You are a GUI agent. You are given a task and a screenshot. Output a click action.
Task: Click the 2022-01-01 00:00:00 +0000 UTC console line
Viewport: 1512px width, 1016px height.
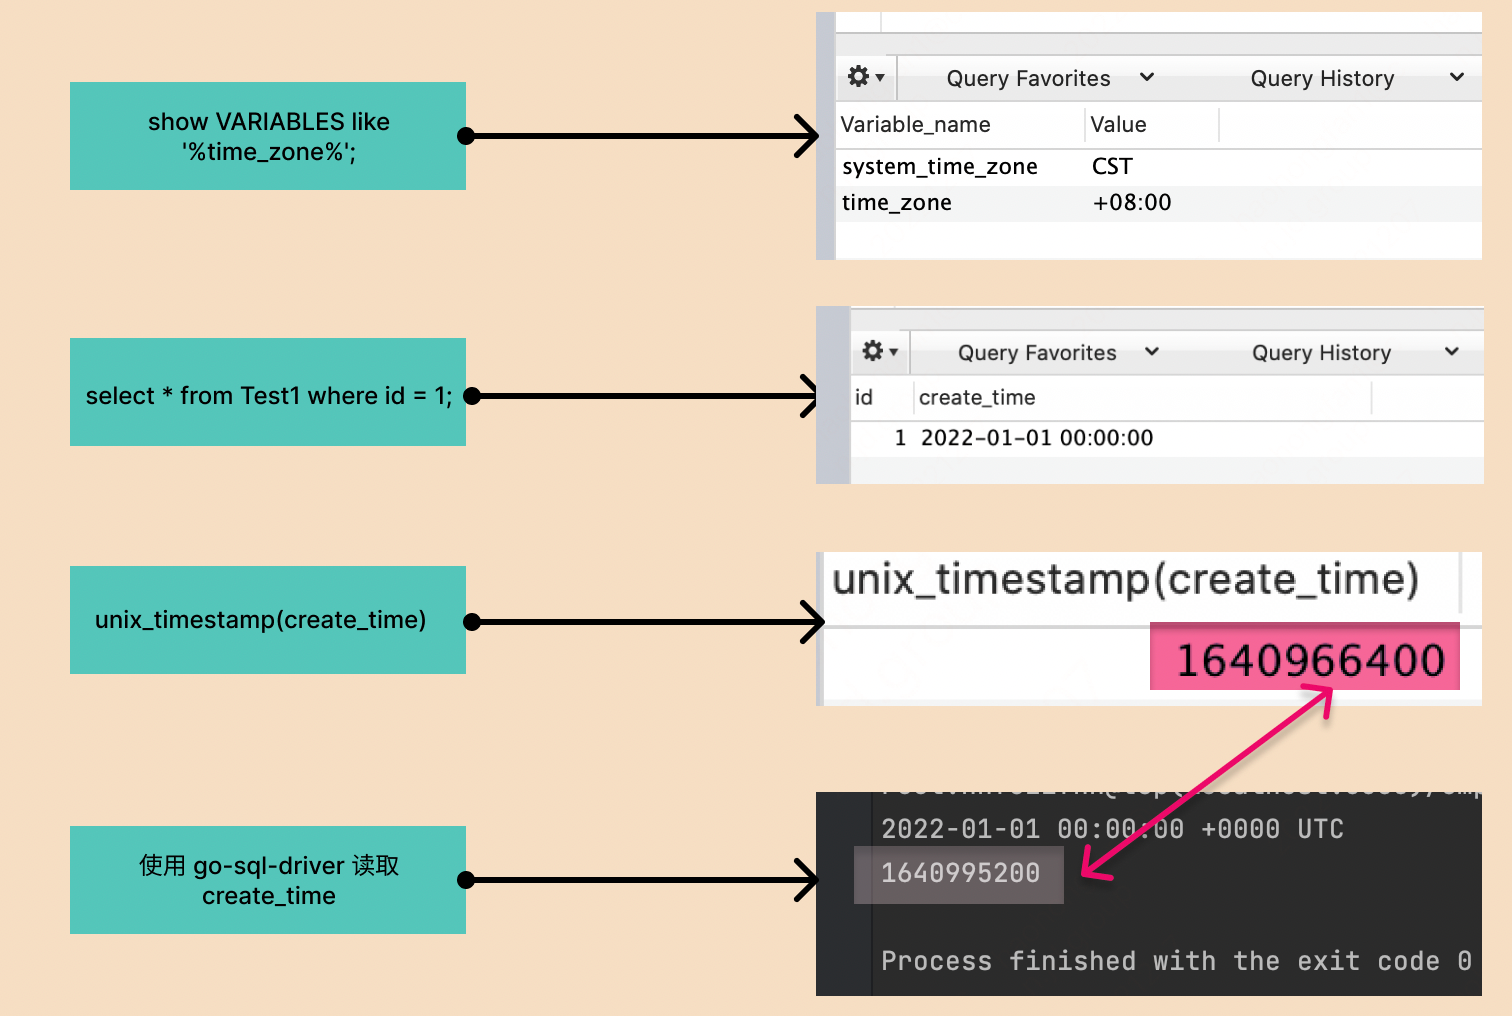click(1112, 829)
